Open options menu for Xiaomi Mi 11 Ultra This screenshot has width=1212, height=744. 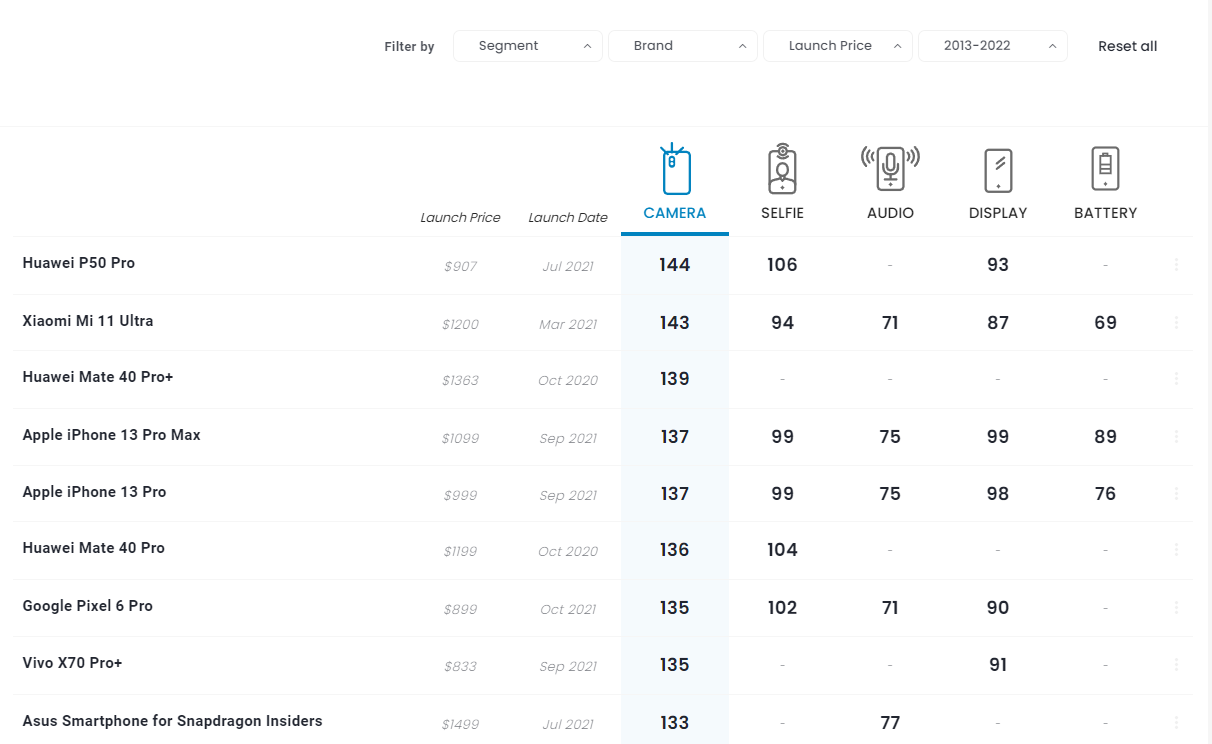point(1176,323)
